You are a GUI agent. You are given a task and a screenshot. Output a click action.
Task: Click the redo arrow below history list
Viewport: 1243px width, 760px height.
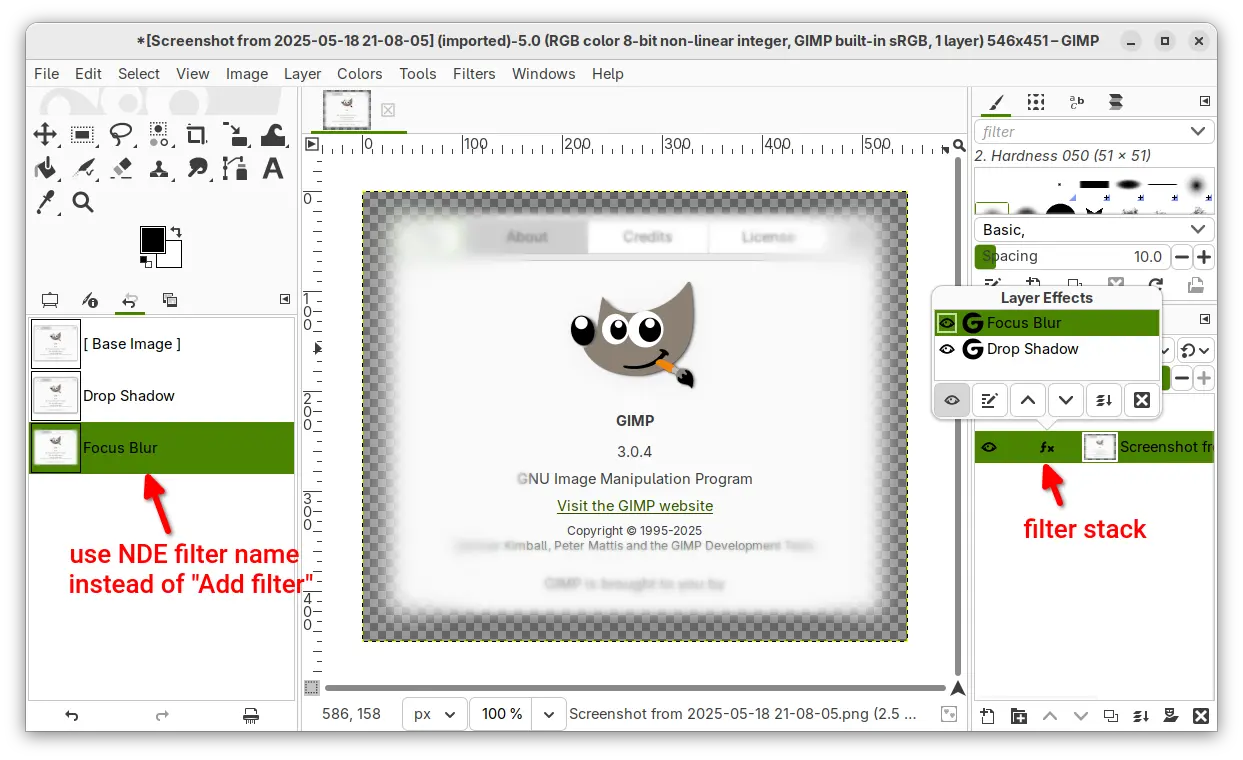pos(162,715)
